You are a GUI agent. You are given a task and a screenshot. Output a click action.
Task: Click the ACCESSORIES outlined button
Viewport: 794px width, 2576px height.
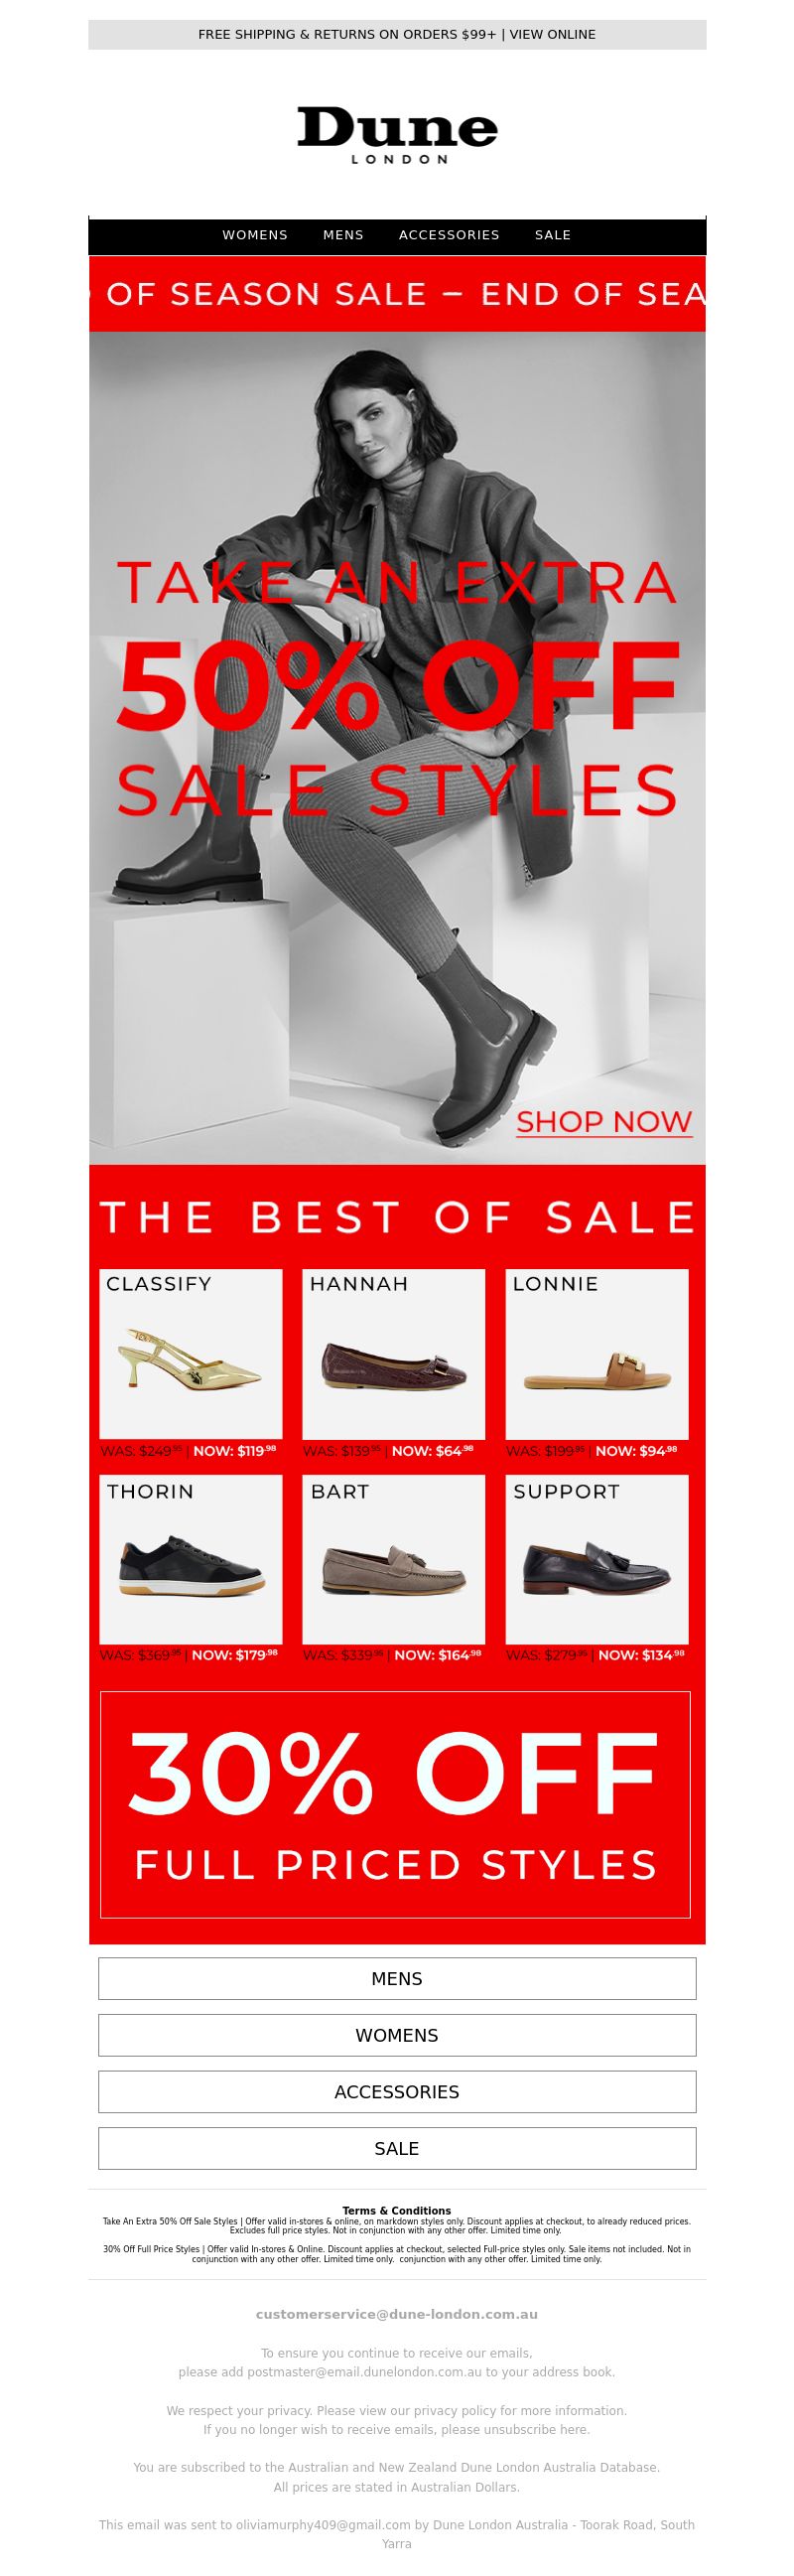[x=397, y=2092]
